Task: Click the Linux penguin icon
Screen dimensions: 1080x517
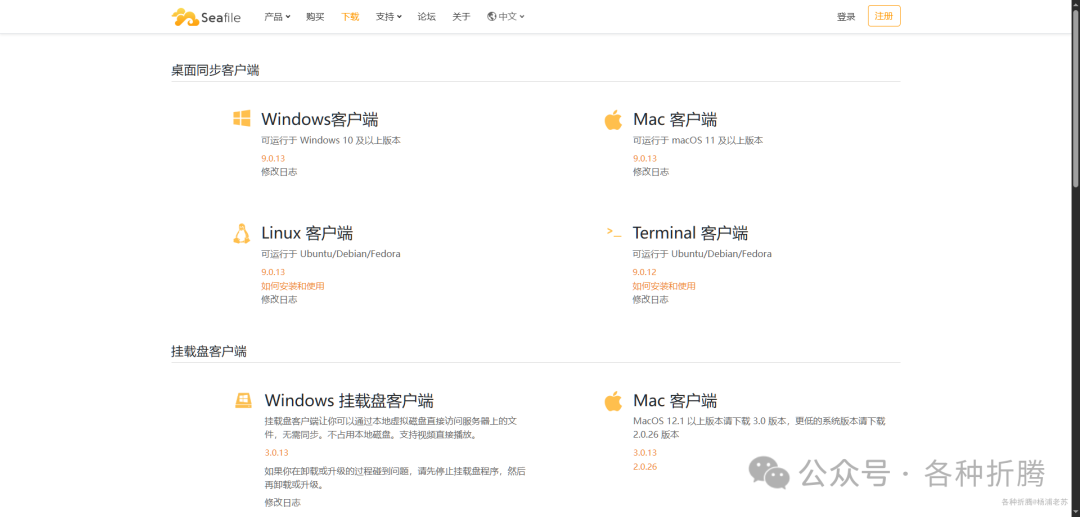Action: [x=241, y=233]
